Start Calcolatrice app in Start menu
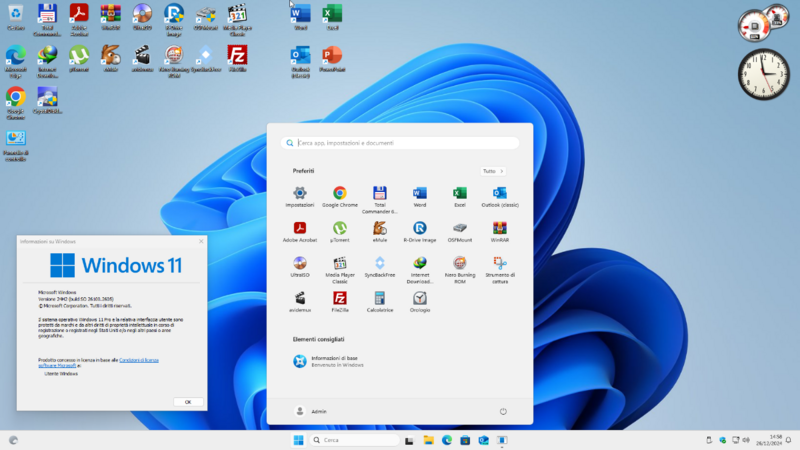This screenshot has width=800, height=450. tap(379, 298)
